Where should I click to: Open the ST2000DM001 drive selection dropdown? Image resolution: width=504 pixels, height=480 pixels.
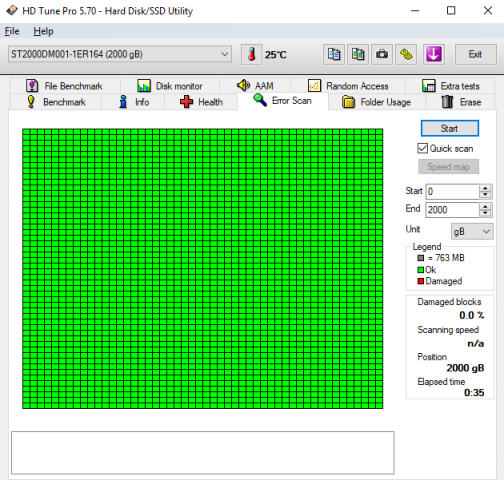coord(120,54)
